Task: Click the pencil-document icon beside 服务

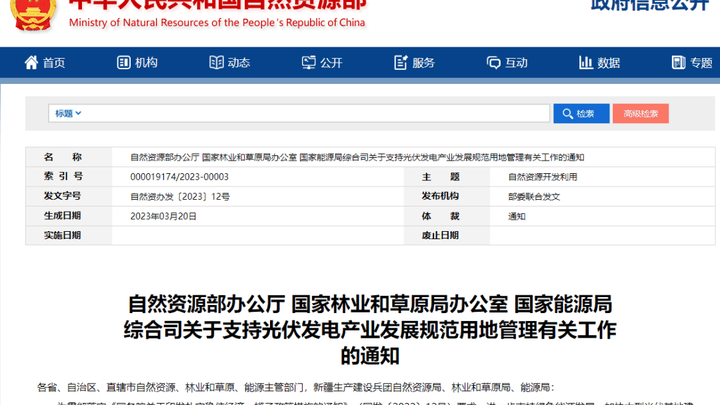Action: tap(401, 62)
